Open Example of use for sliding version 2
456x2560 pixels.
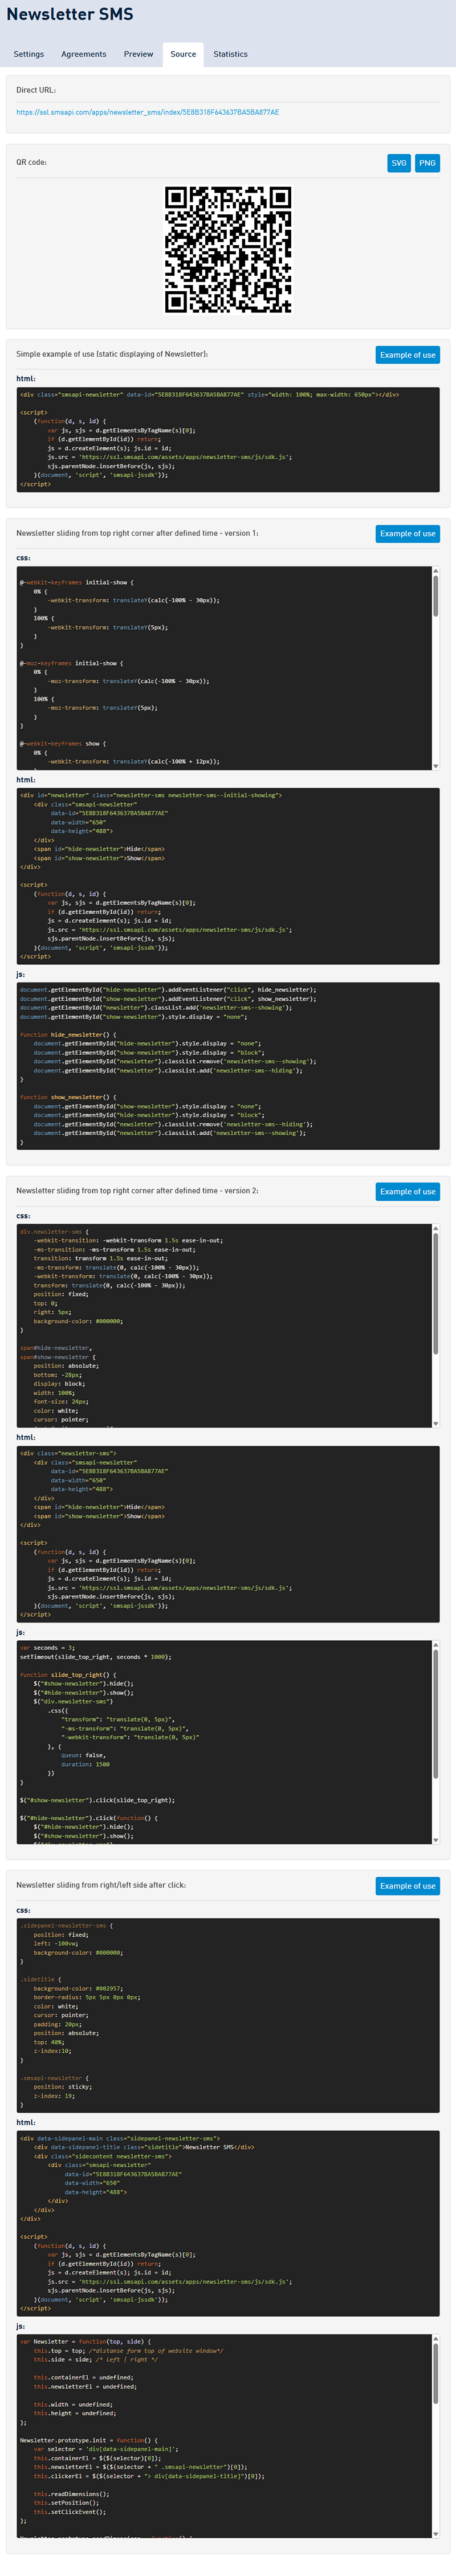pyautogui.click(x=407, y=1192)
